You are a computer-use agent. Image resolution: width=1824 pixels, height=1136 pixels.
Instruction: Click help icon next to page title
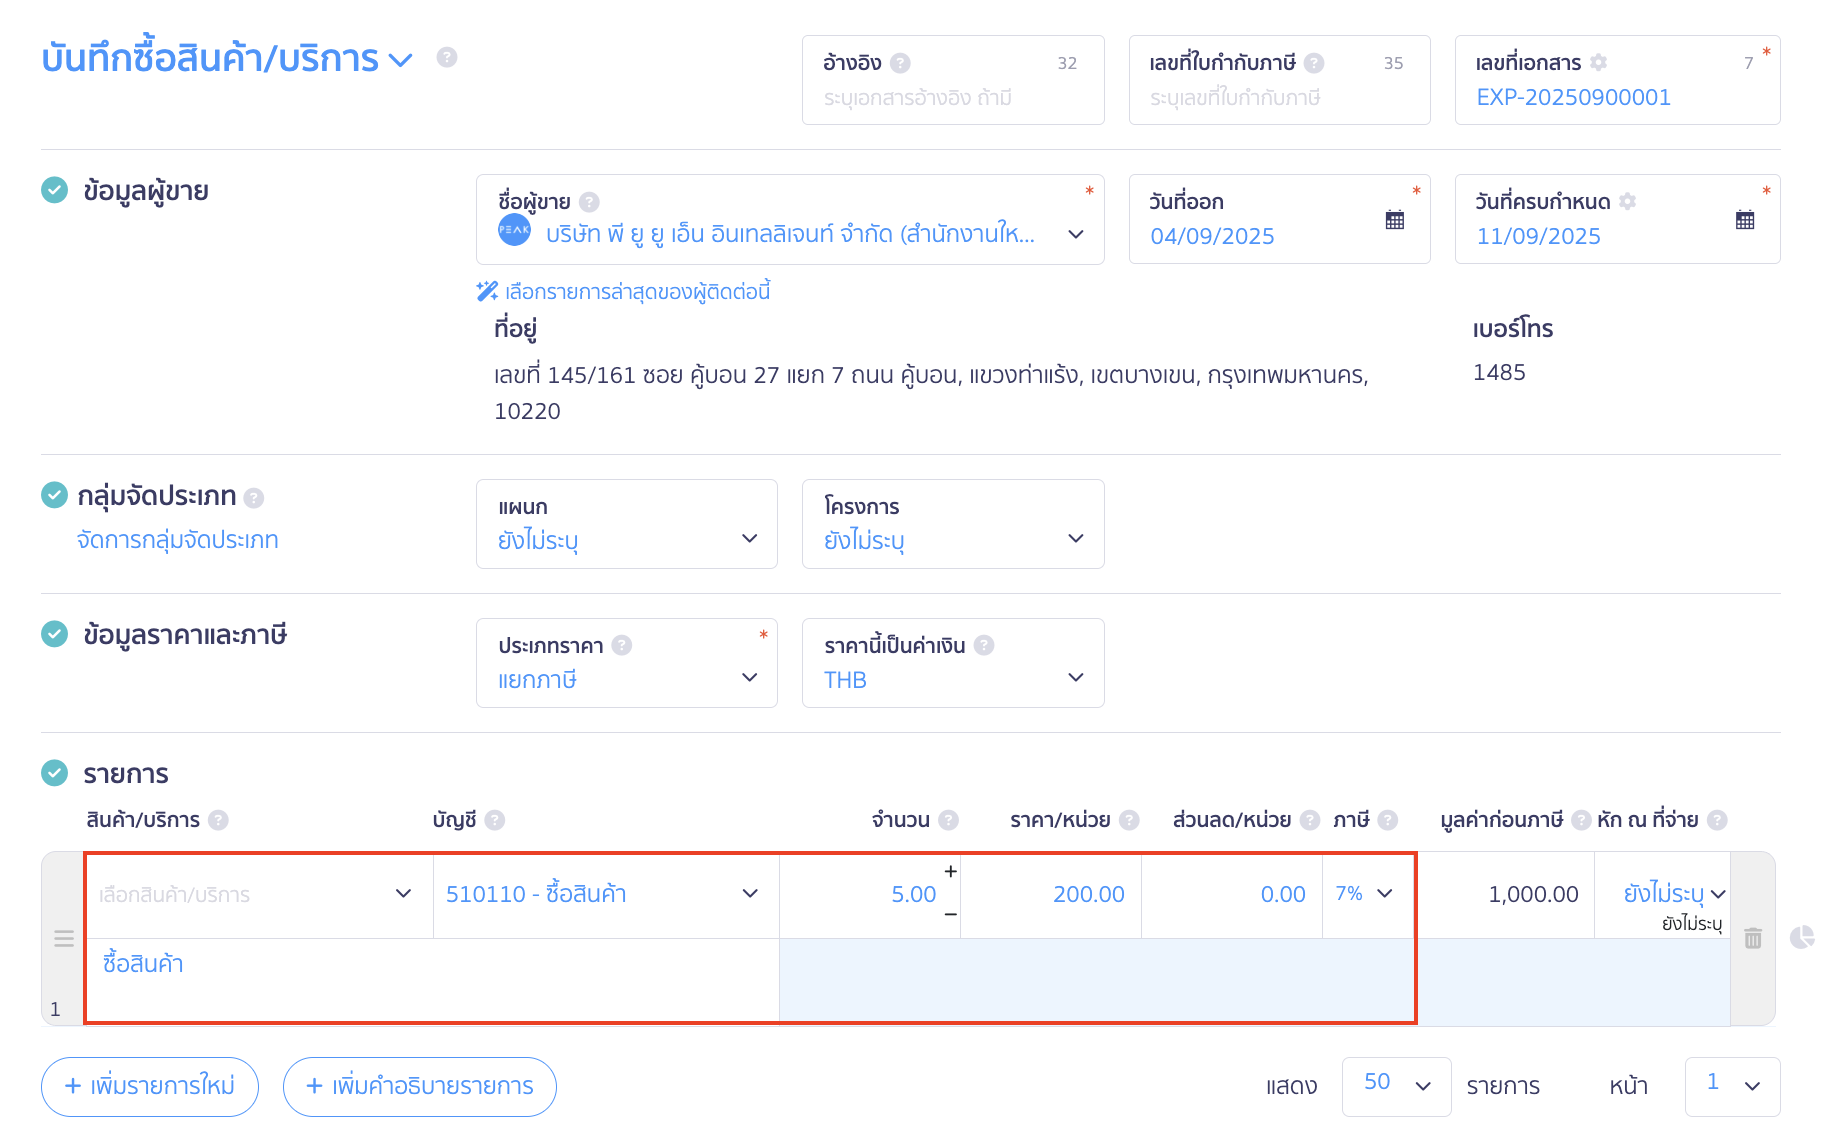click(447, 58)
